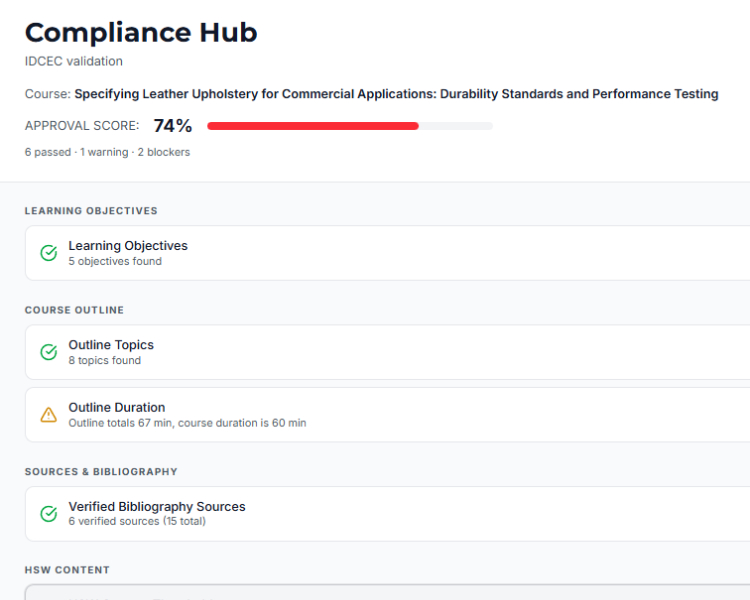Image resolution: width=750 pixels, height=600 pixels.
Task: Click the IDCEC validation subtitle
Action: click(x=74, y=61)
